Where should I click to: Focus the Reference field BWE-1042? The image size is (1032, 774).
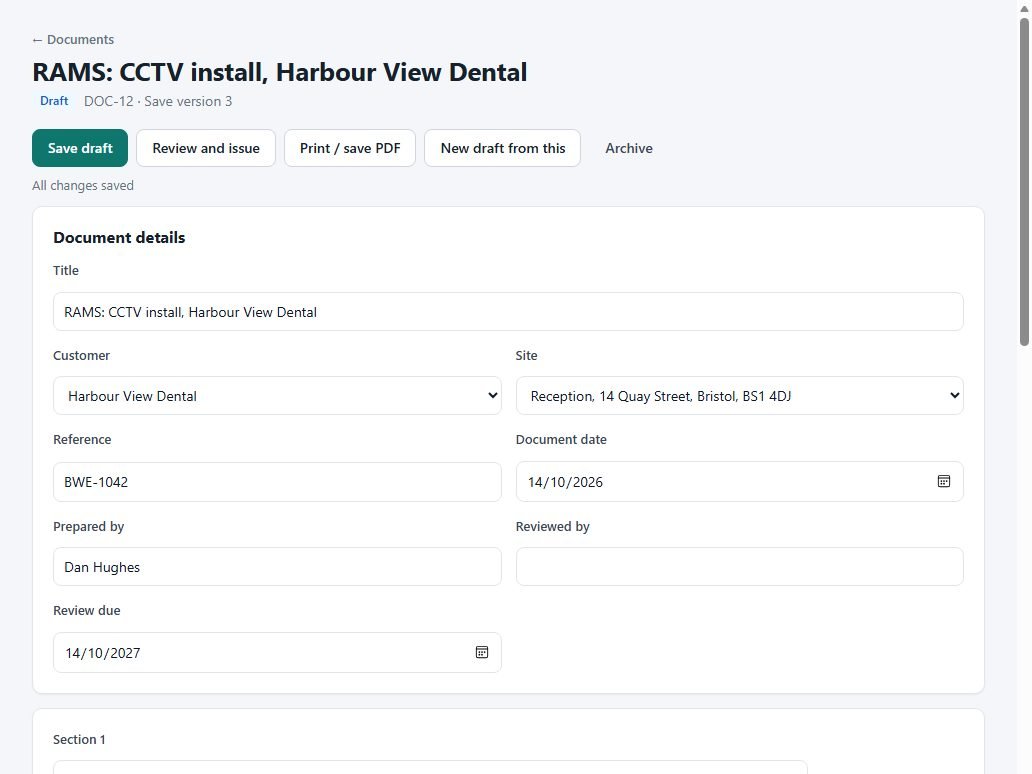(x=277, y=482)
